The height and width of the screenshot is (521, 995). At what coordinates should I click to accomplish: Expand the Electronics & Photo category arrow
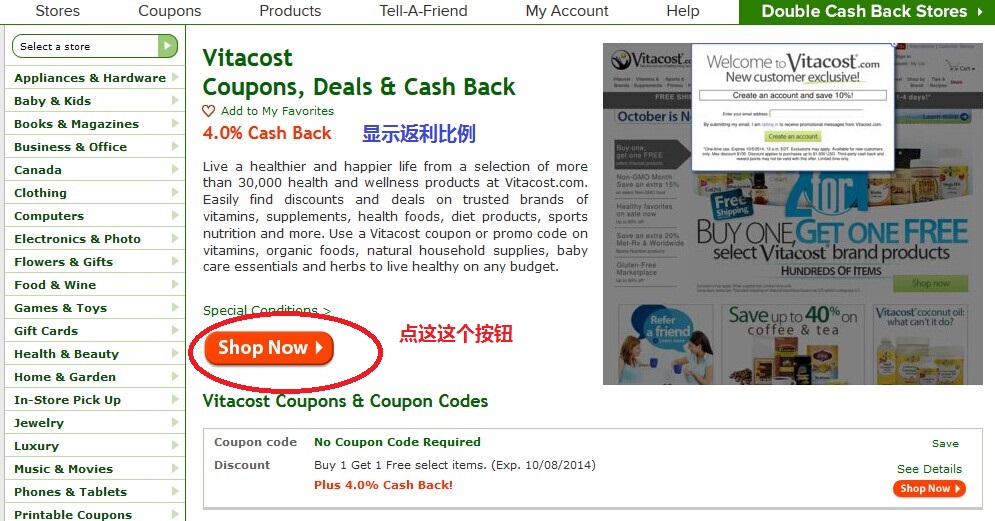click(x=175, y=239)
